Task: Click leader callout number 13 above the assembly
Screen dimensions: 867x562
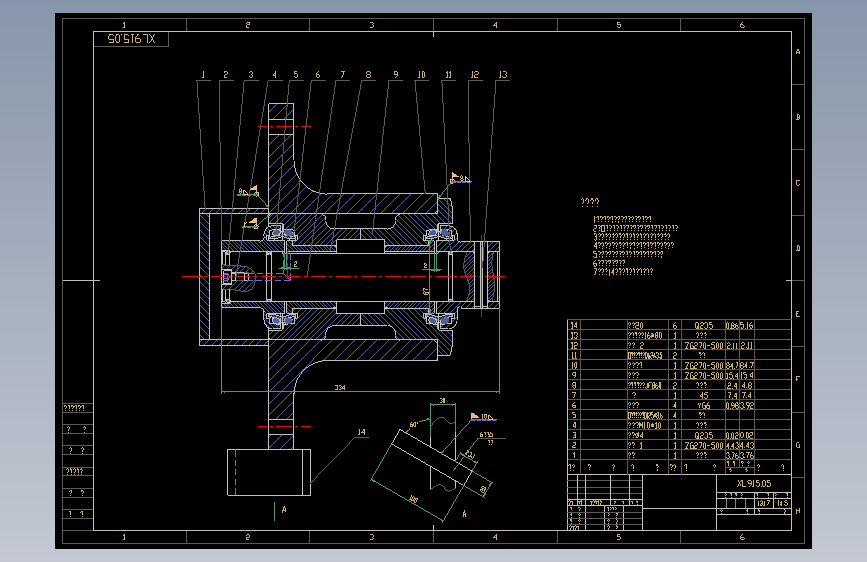Action: tap(503, 75)
